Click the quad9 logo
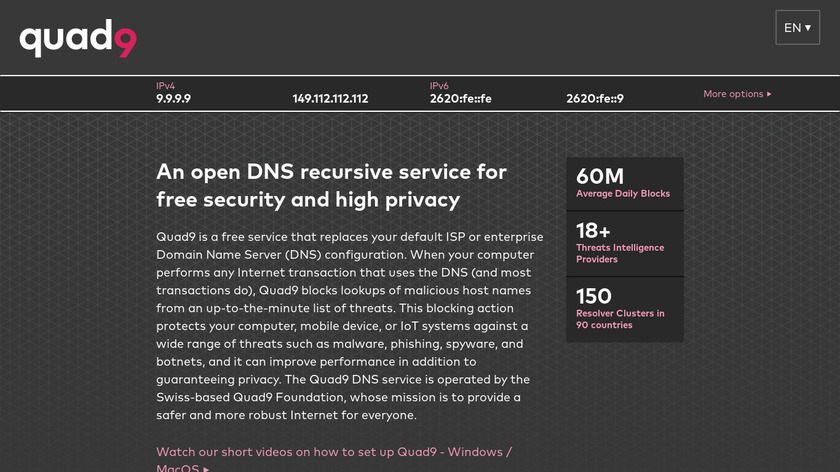840x472 pixels. point(78,38)
